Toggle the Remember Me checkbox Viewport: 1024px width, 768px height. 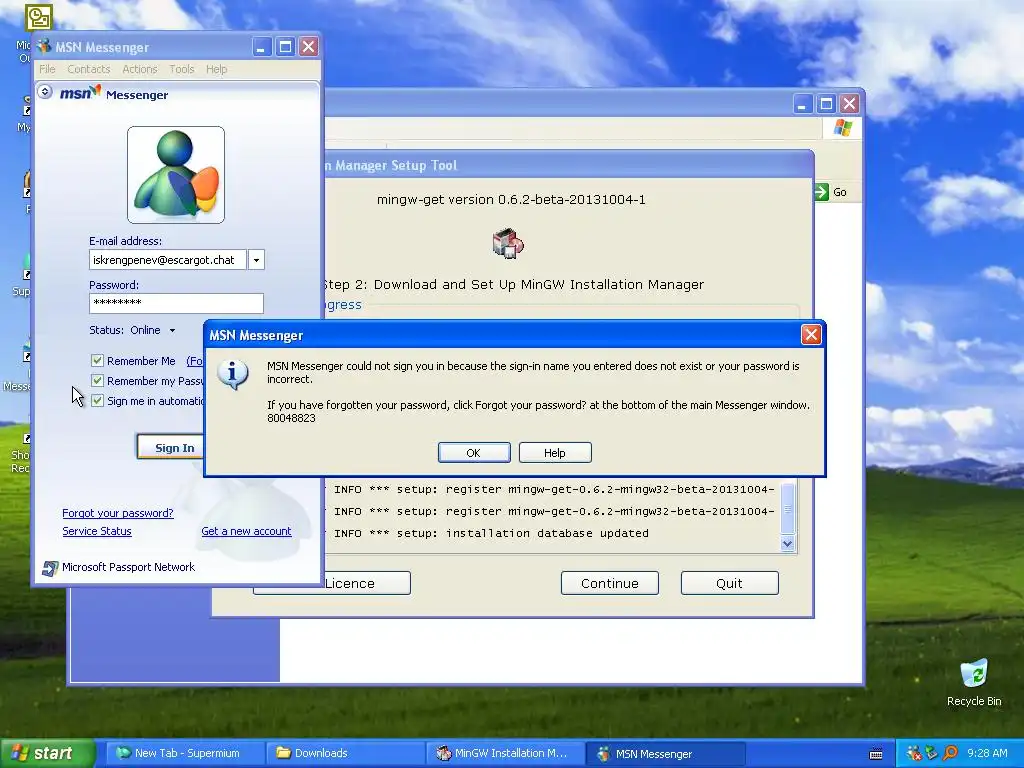pyautogui.click(x=97, y=360)
